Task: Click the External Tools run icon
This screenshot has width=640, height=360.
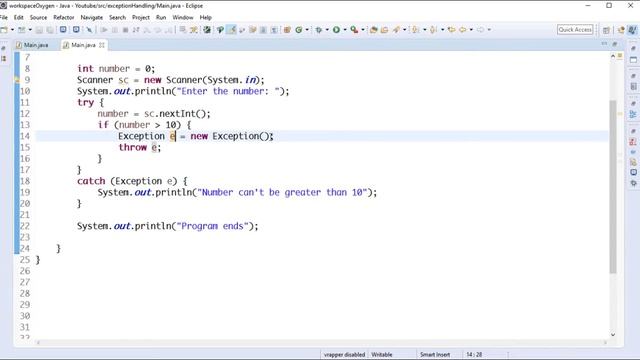Action: pos(354,30)
